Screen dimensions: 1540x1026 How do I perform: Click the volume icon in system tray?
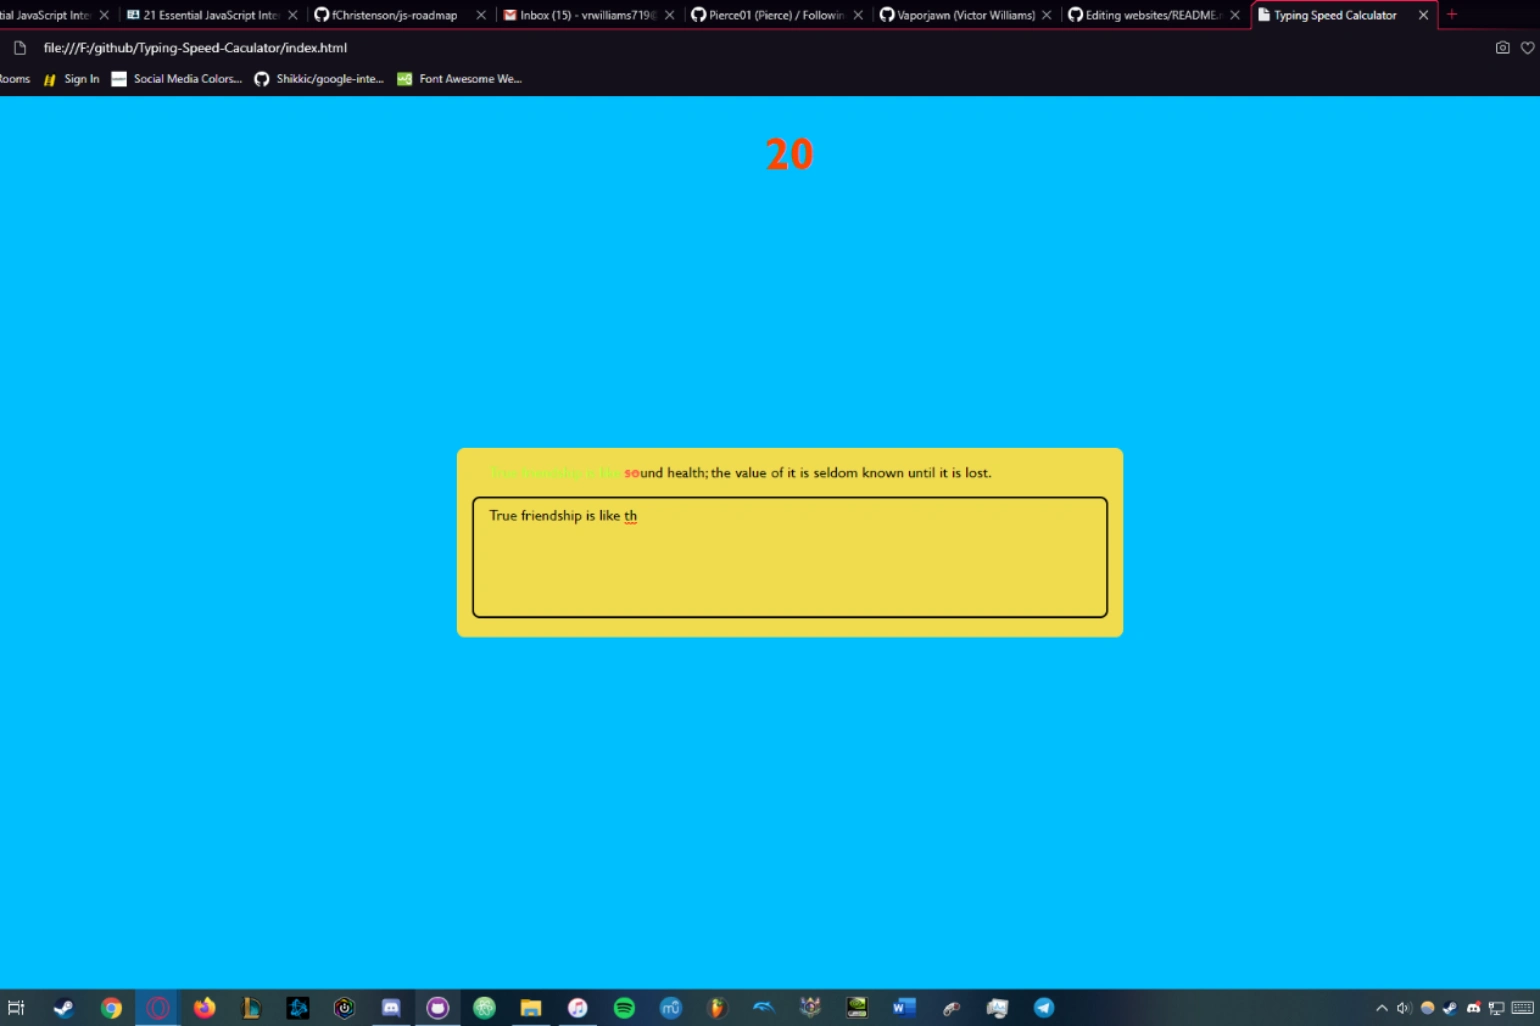click(x=1404, y=1008)
